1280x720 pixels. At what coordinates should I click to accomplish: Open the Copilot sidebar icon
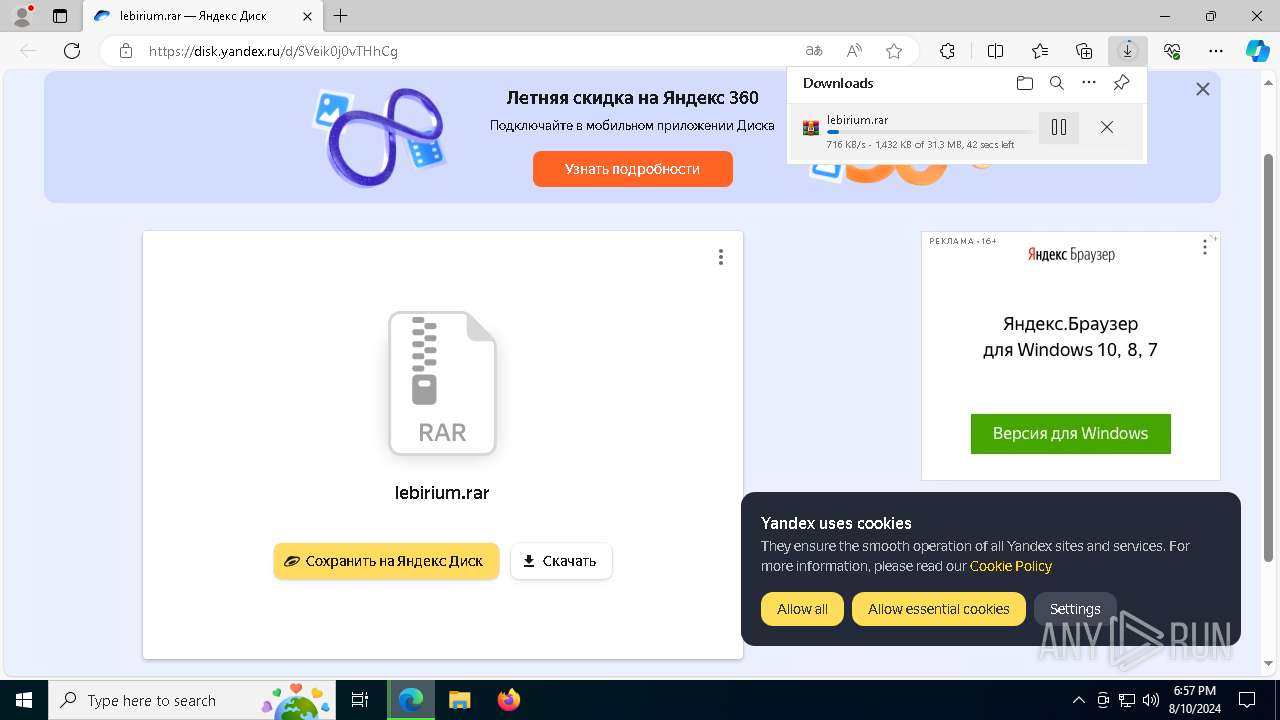[1257, 51]
